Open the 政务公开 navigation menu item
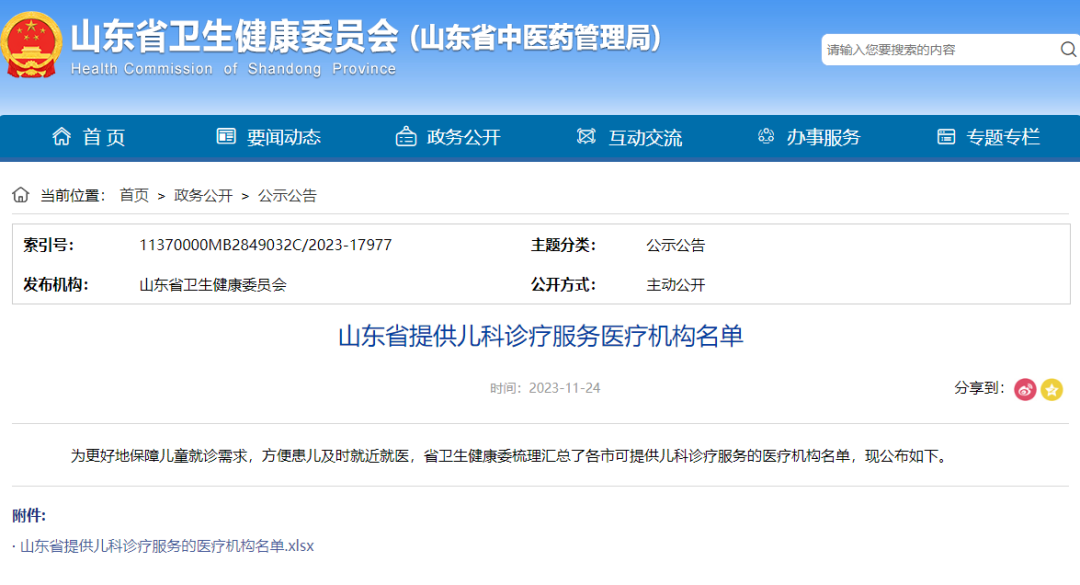 pos(464,137)
